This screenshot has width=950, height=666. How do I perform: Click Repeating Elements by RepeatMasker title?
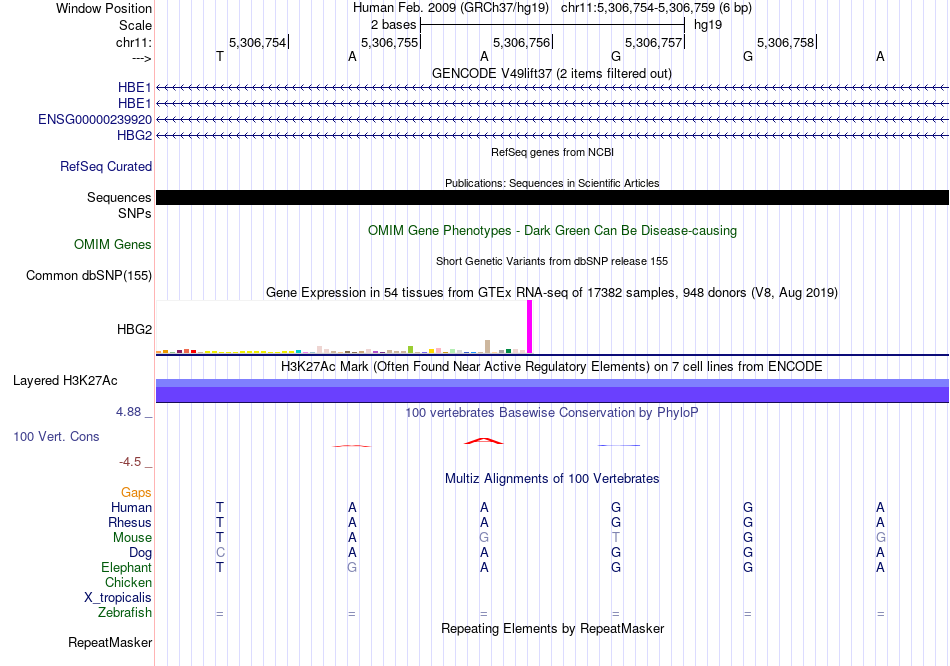[x=553, y=628]
